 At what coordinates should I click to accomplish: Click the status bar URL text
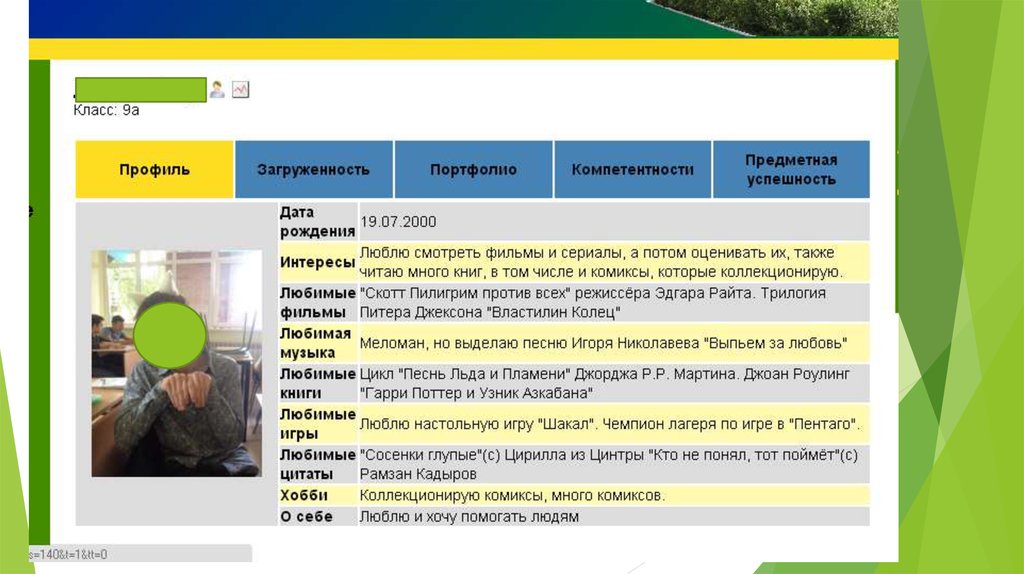[x=68, y=554]
